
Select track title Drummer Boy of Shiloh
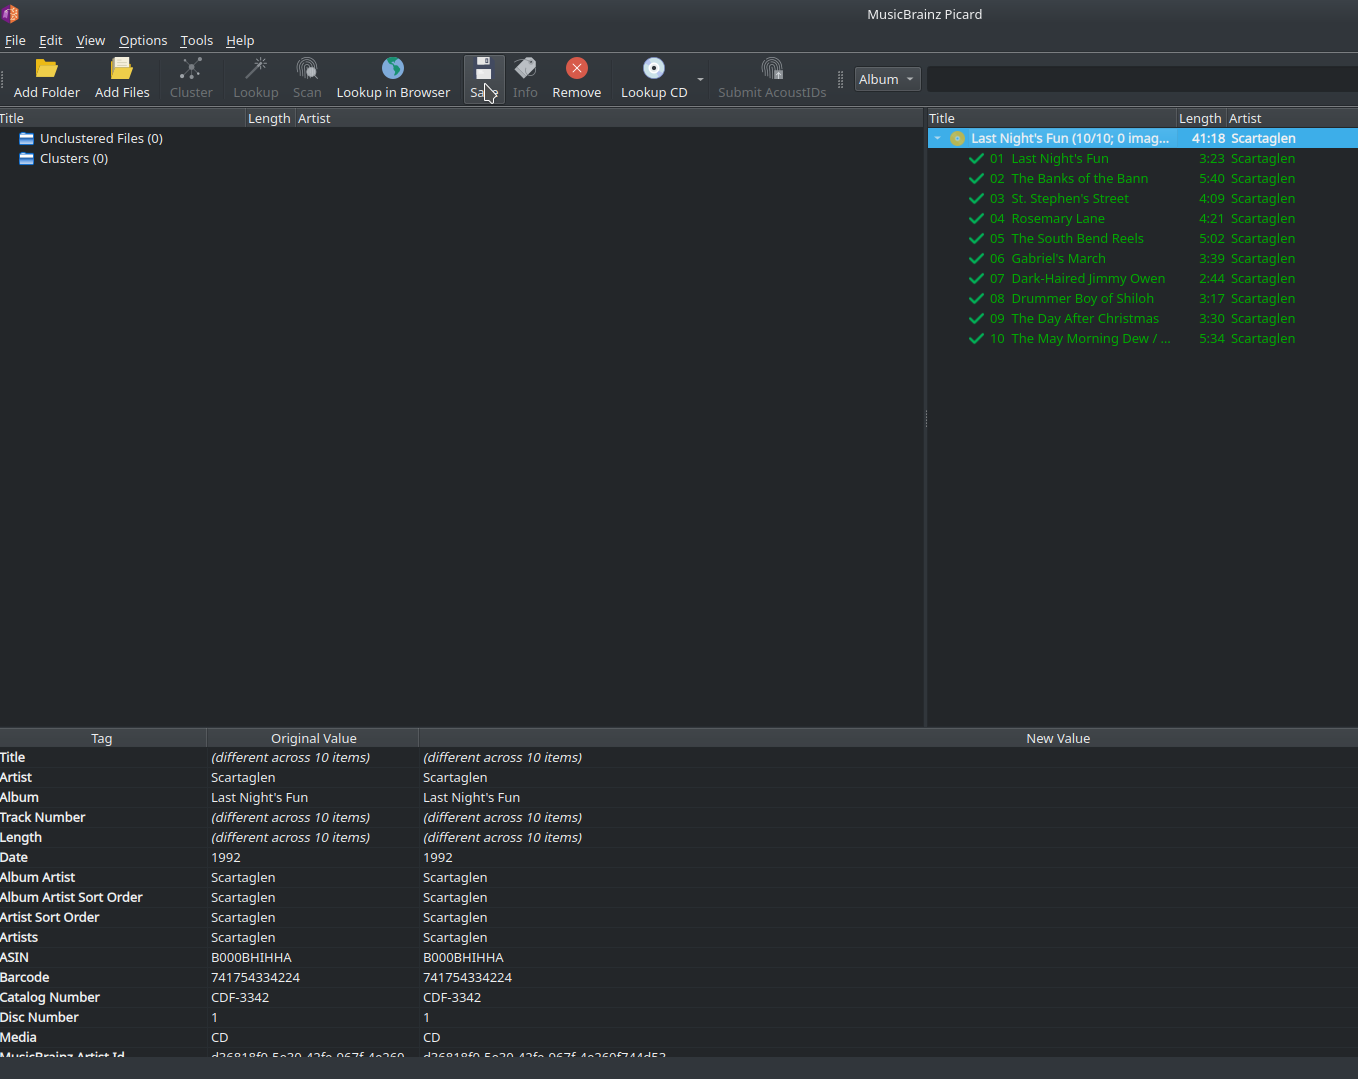tap(1082, 299)
